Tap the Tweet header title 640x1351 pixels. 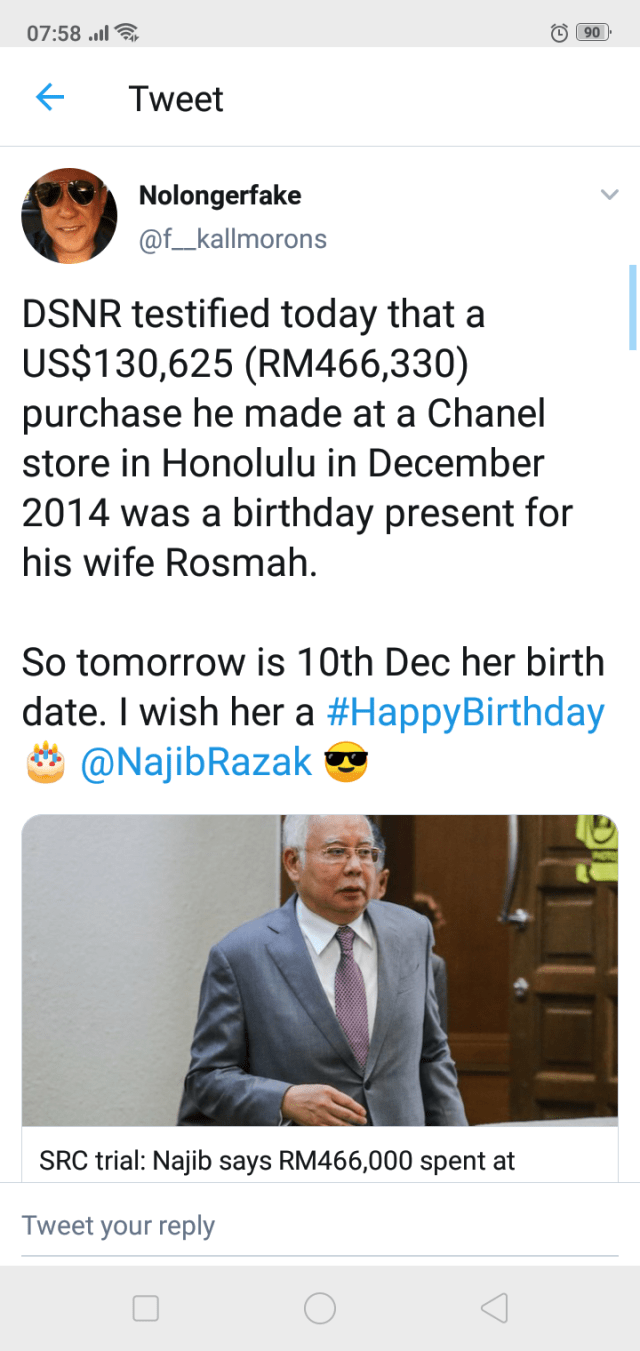coord(176,99)
